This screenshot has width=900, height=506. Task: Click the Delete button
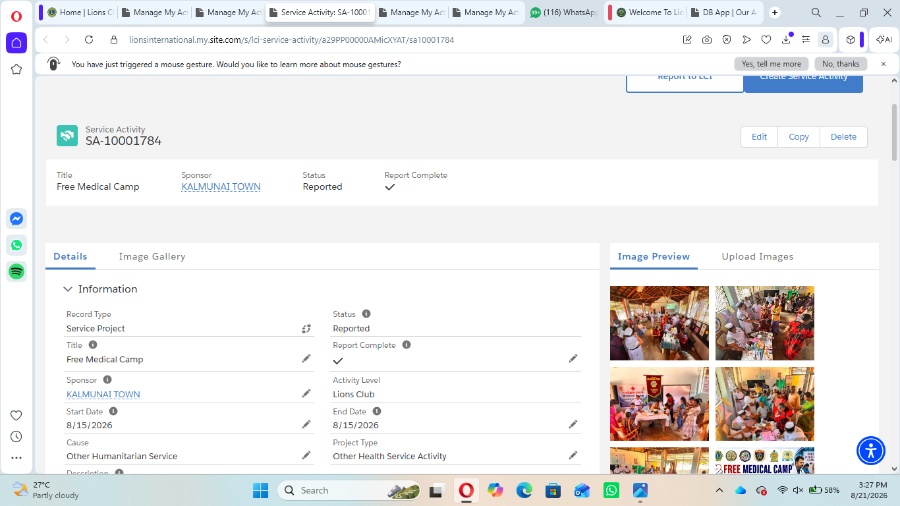coord(843,137)
